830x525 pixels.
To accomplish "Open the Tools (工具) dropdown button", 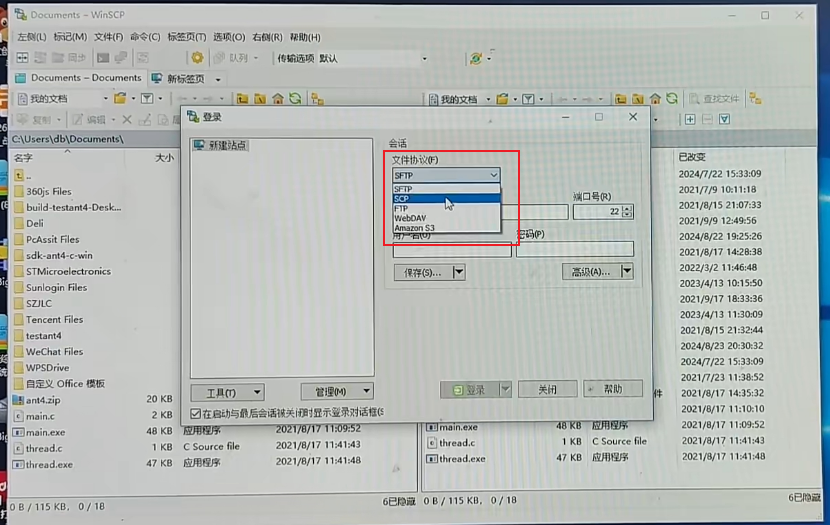I will (228, 393).
